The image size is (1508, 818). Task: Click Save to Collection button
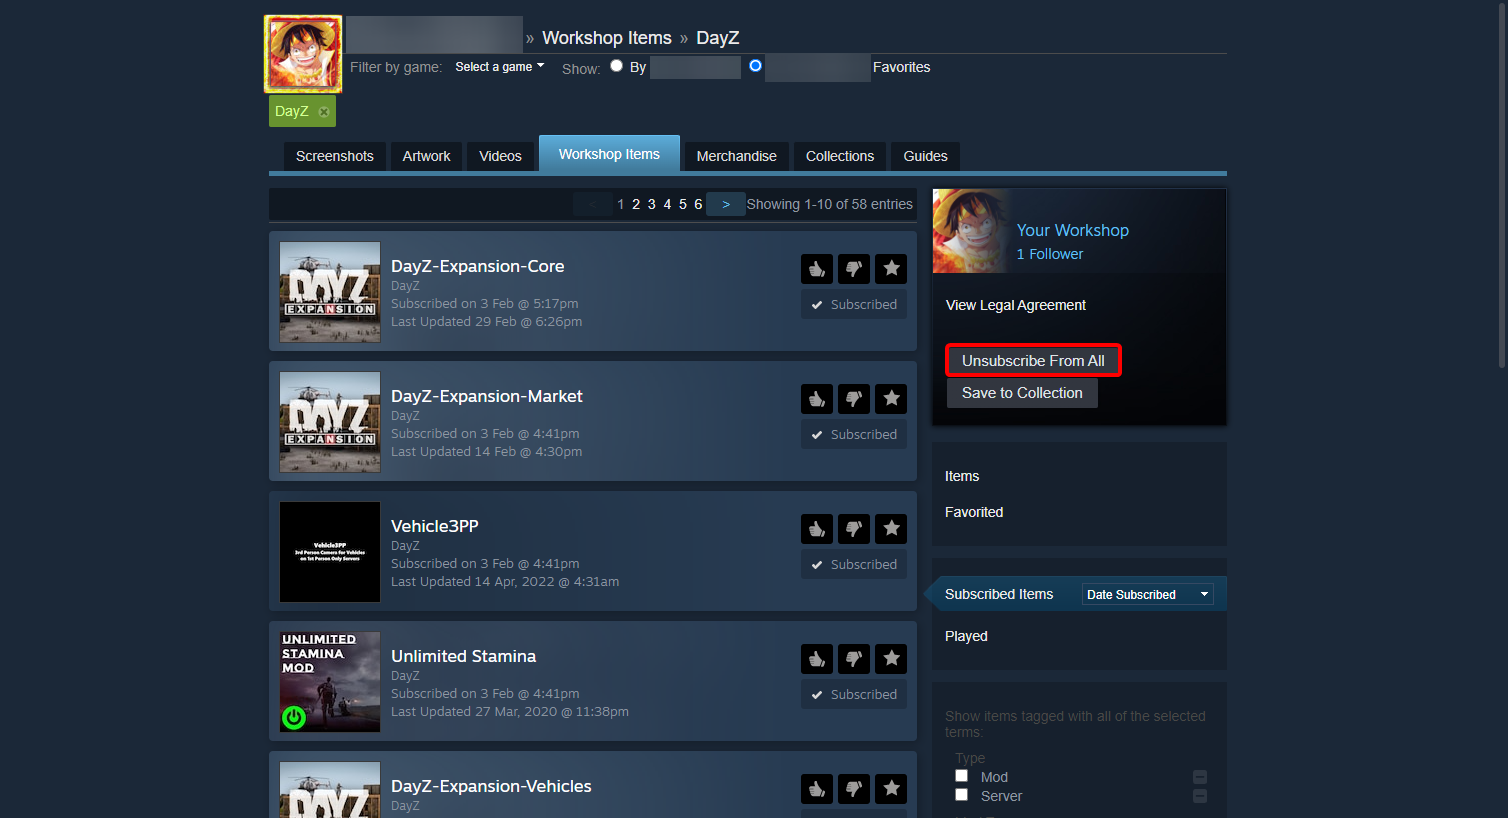(1022, 393)
